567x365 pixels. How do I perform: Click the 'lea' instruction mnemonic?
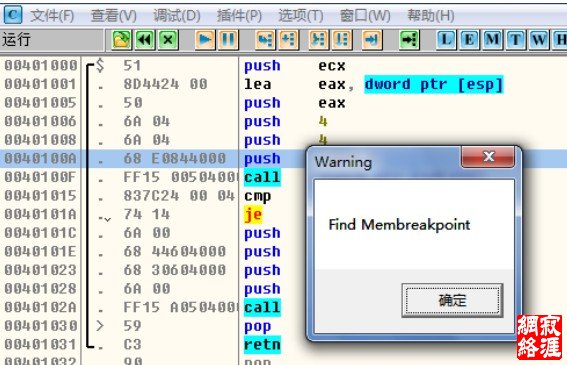pos(257,84)
